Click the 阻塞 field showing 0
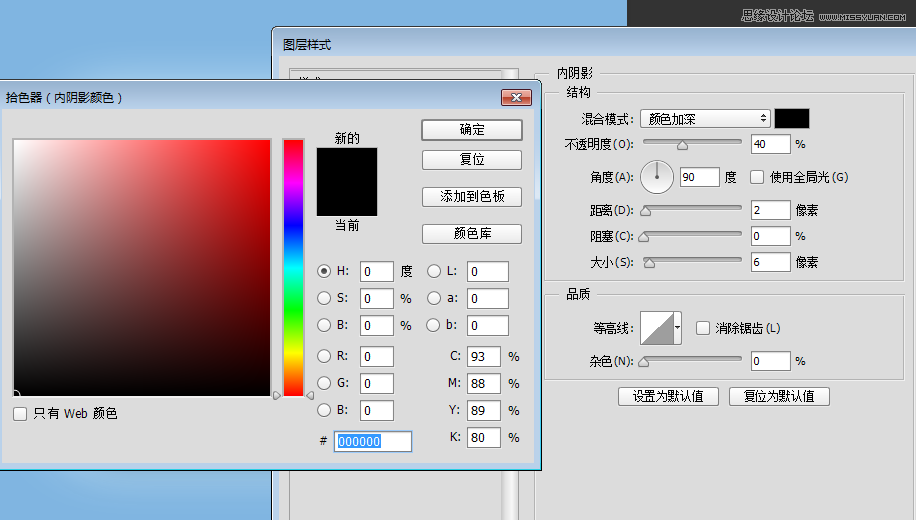Screen dimensions: 916x520 point(771,236)
